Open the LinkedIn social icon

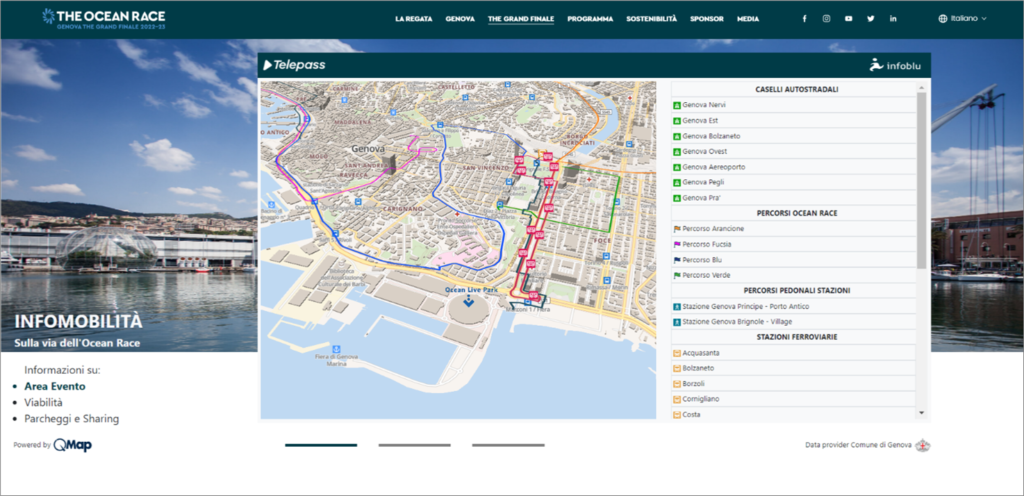(893, 19)
